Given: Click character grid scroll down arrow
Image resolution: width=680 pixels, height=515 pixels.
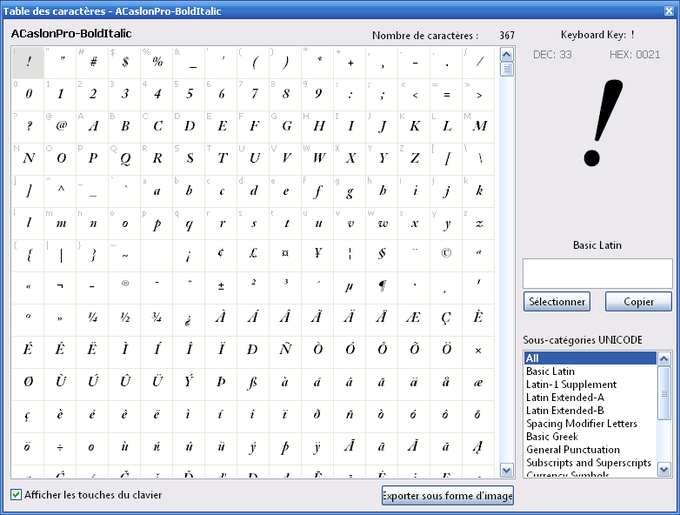Looking at the screenshot, I should coord(507,470).
